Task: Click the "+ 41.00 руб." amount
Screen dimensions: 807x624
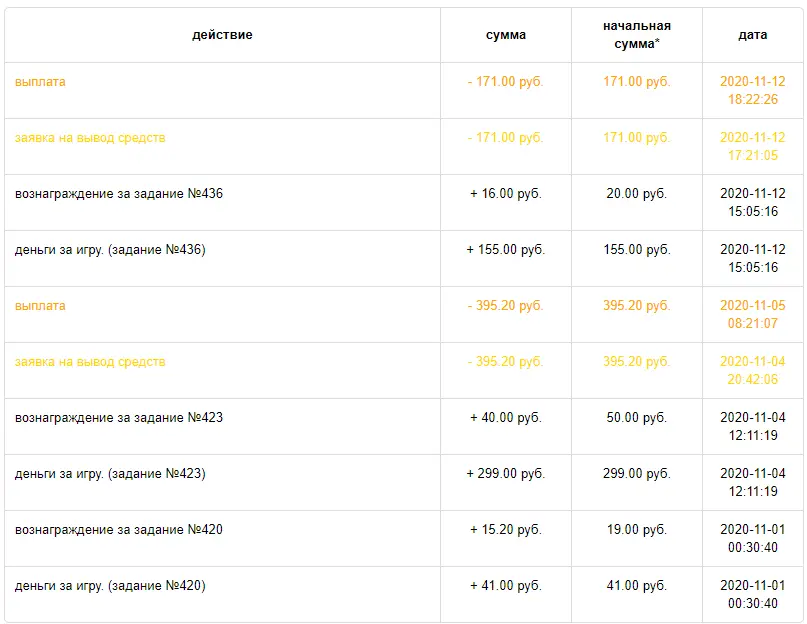Action: coord(505,586)
